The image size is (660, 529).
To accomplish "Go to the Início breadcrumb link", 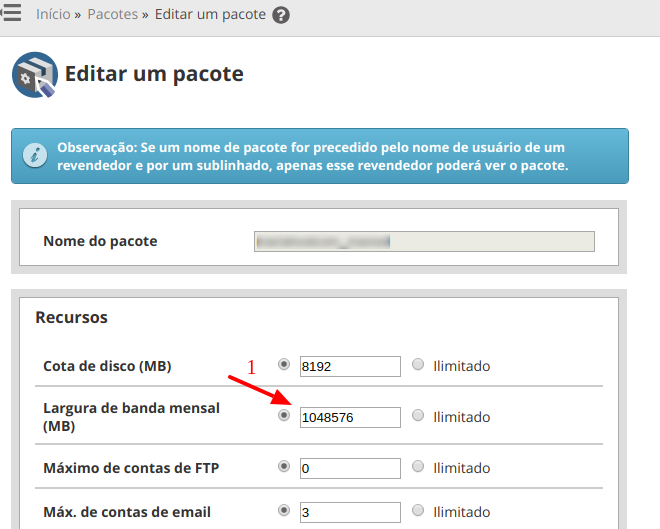I will 53,16.
